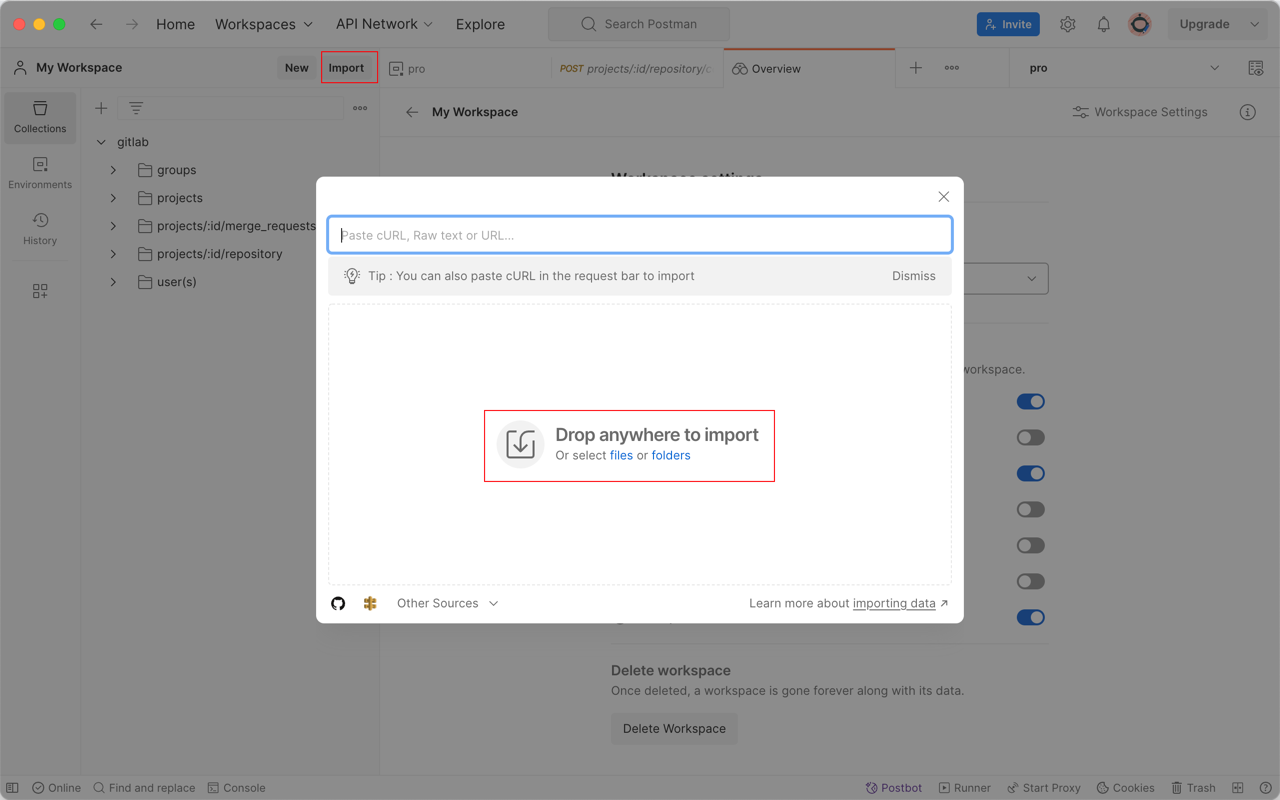Open tab bar three-dot options menu
The image size is (1280, 800).
pos(952,68)
